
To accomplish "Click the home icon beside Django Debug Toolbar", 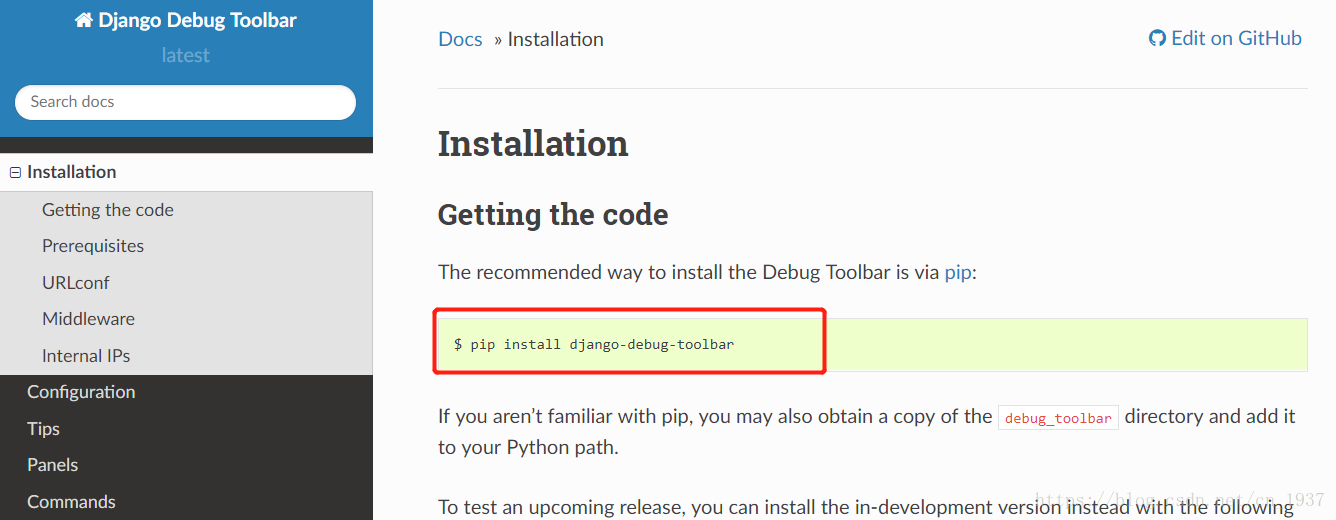I will coord(84,21).
